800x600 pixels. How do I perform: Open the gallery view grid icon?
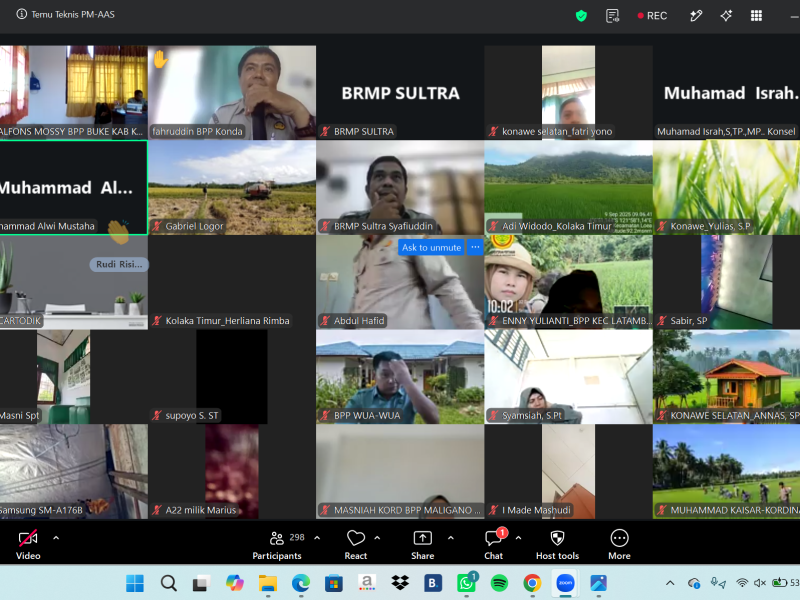click(x=756, y=16)
